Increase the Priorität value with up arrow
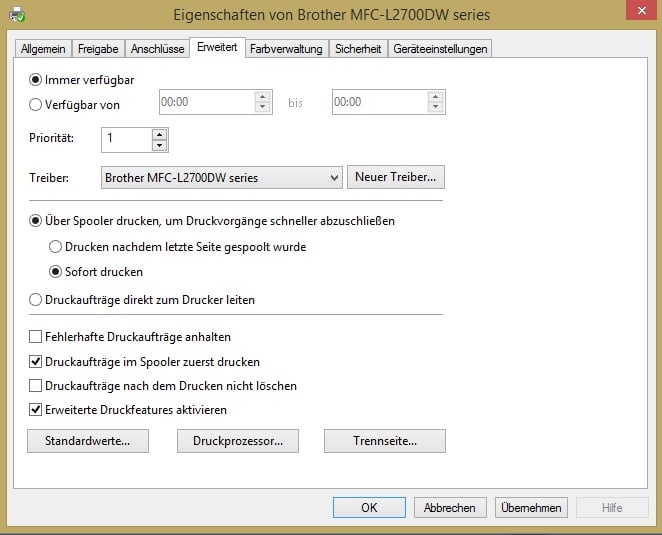 tap(159, 133)
